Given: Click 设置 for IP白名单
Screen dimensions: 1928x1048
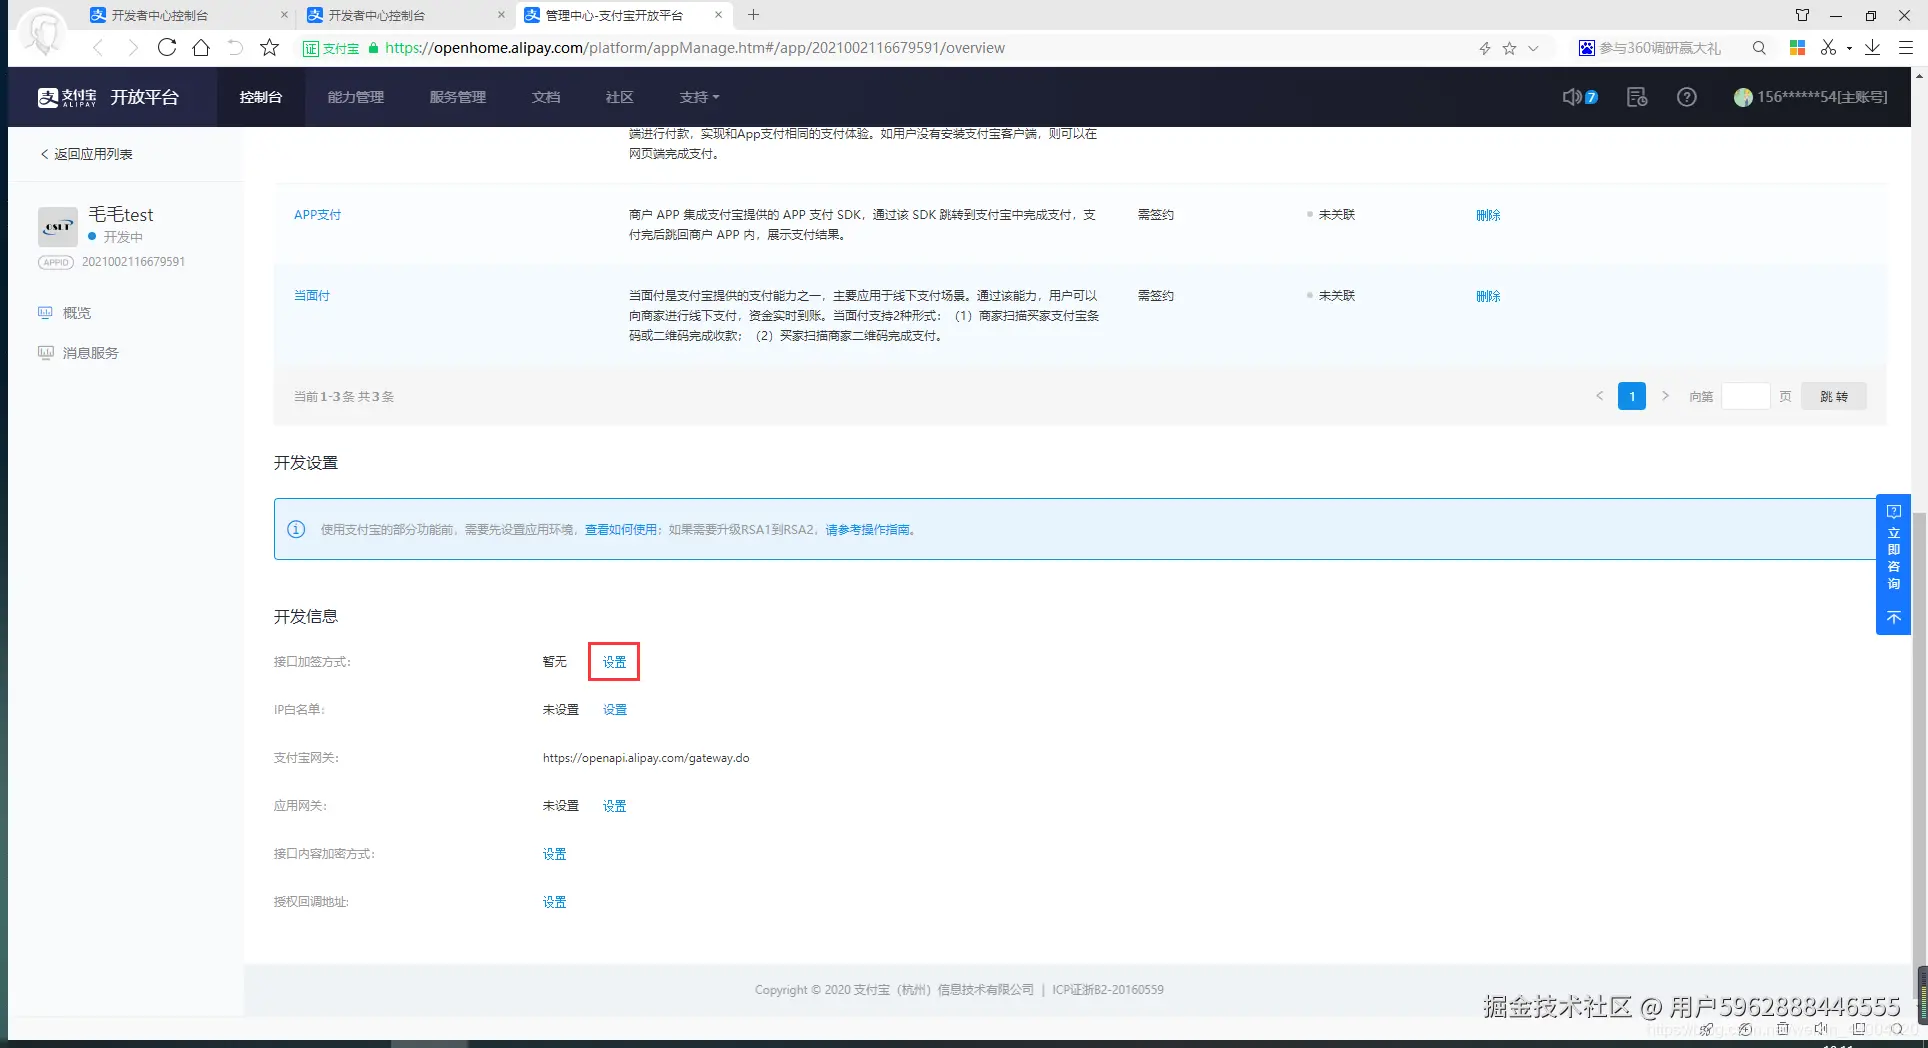Looking at the screenshot, I should 615,710.
